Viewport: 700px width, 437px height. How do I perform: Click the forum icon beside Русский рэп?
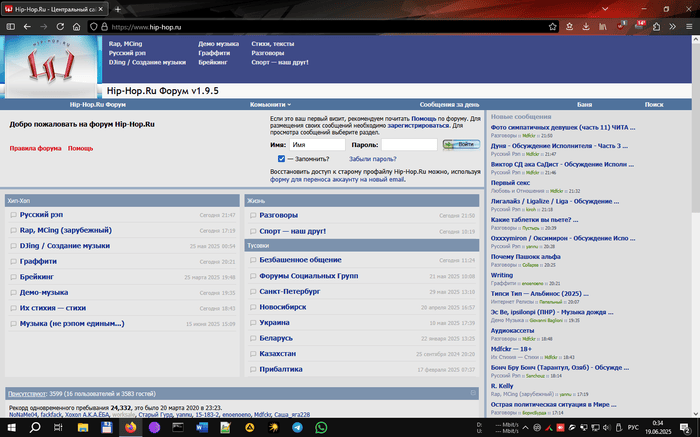point(12,215)
